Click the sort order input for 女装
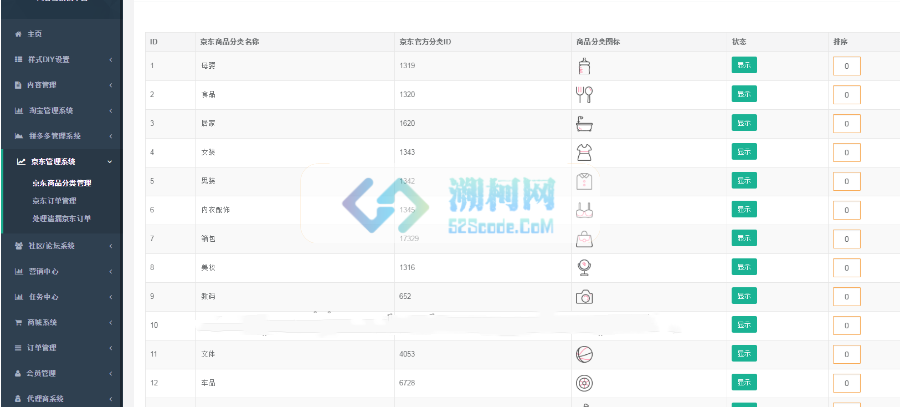This screenshot has height=407, width=900. point(847,153)
